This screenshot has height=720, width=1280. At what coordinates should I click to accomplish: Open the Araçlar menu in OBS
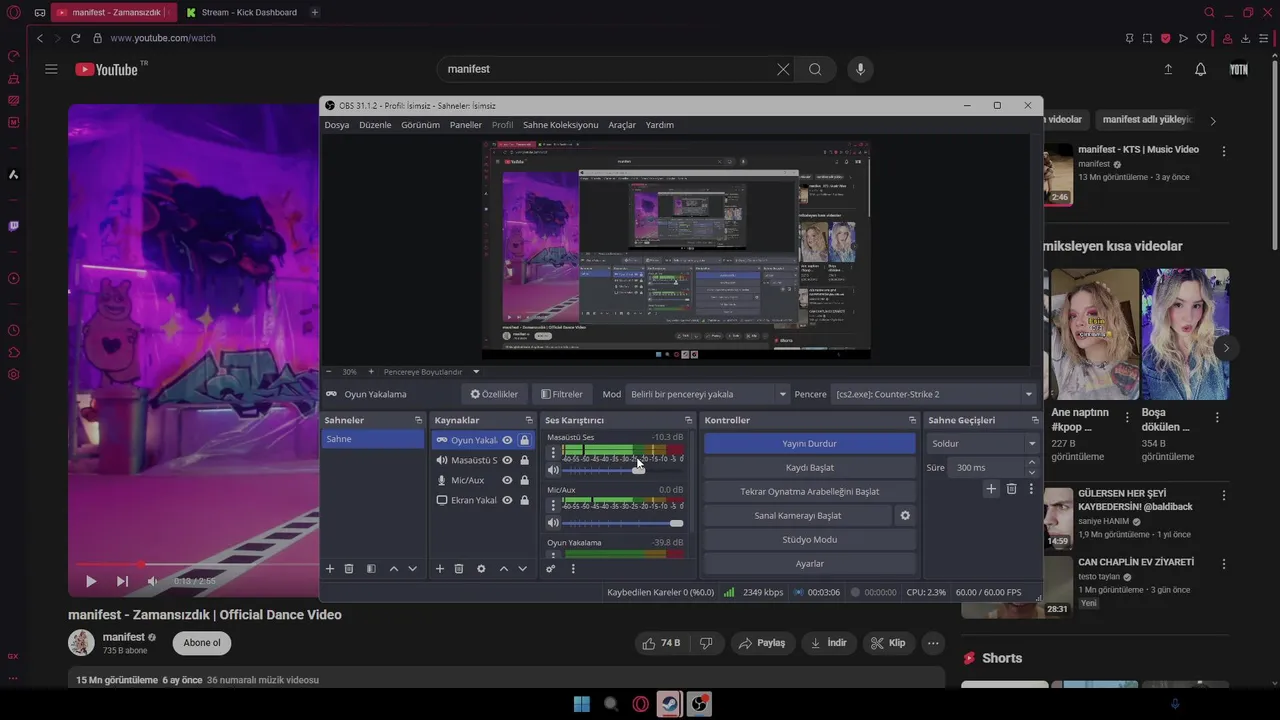click(622, 125)
